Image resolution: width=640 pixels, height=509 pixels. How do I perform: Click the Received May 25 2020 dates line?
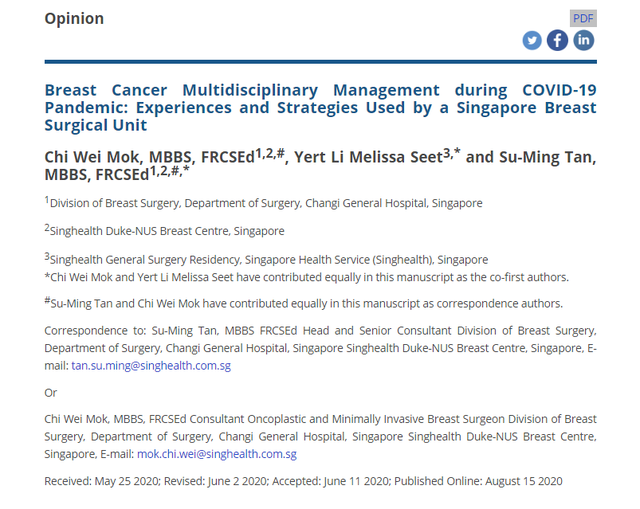303,481
